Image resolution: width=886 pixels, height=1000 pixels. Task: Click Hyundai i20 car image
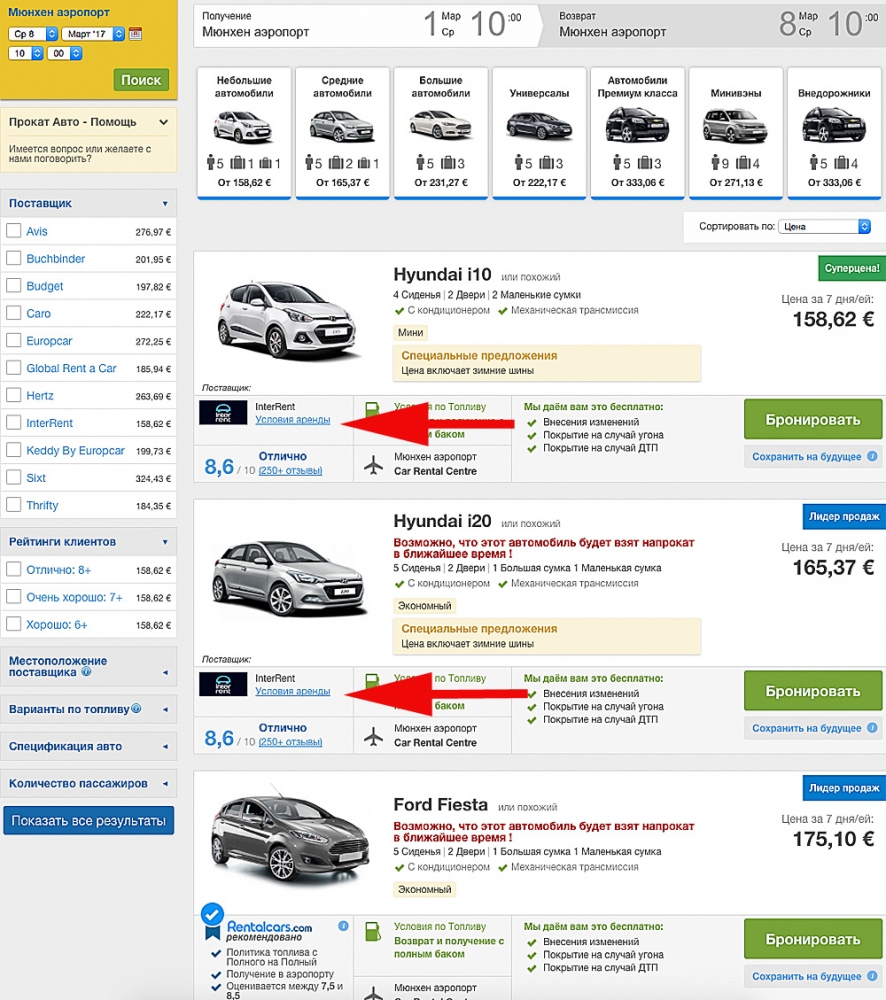tap(289, 578)
